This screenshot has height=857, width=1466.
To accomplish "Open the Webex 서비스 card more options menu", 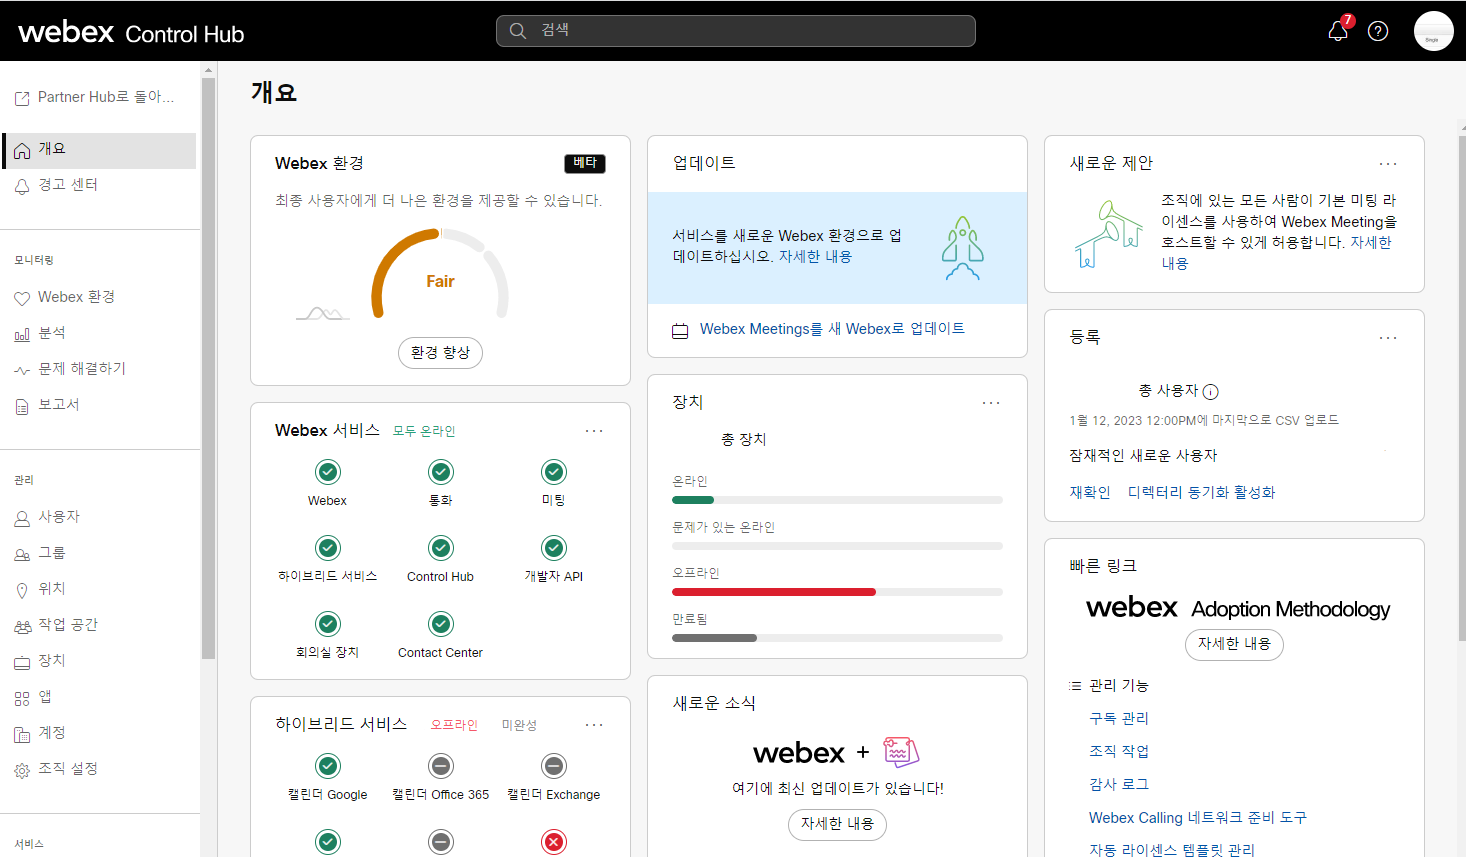I will [x=594, y=431].
